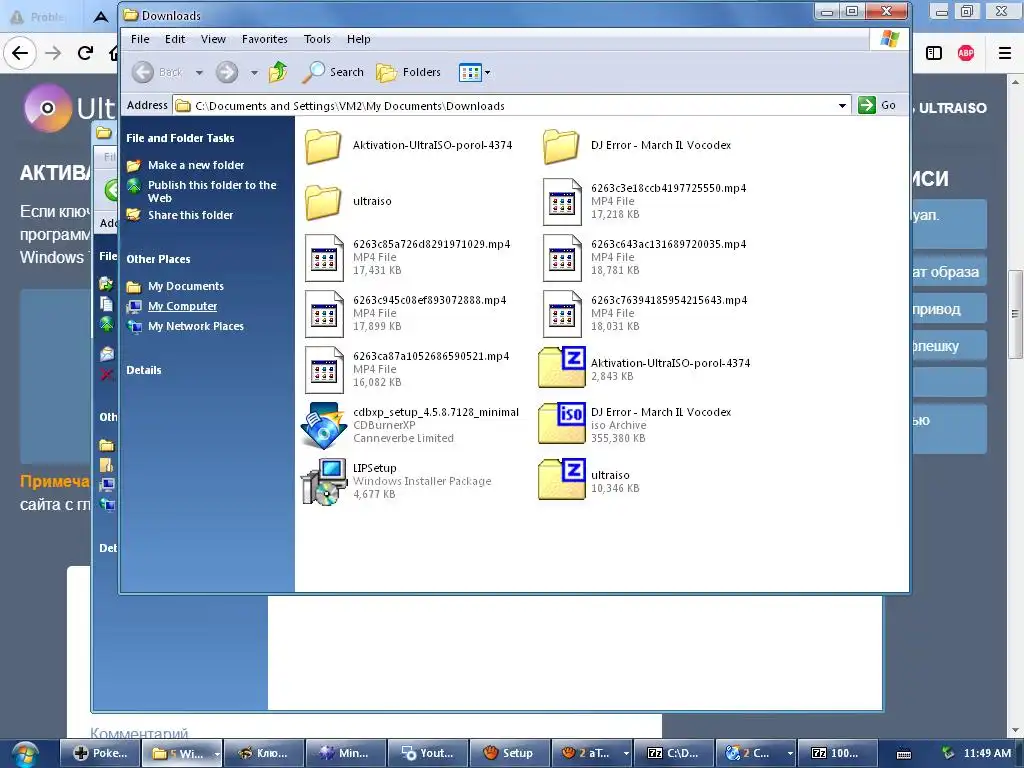
Task: Go up one folder level icon
Action: pos(278,72)
